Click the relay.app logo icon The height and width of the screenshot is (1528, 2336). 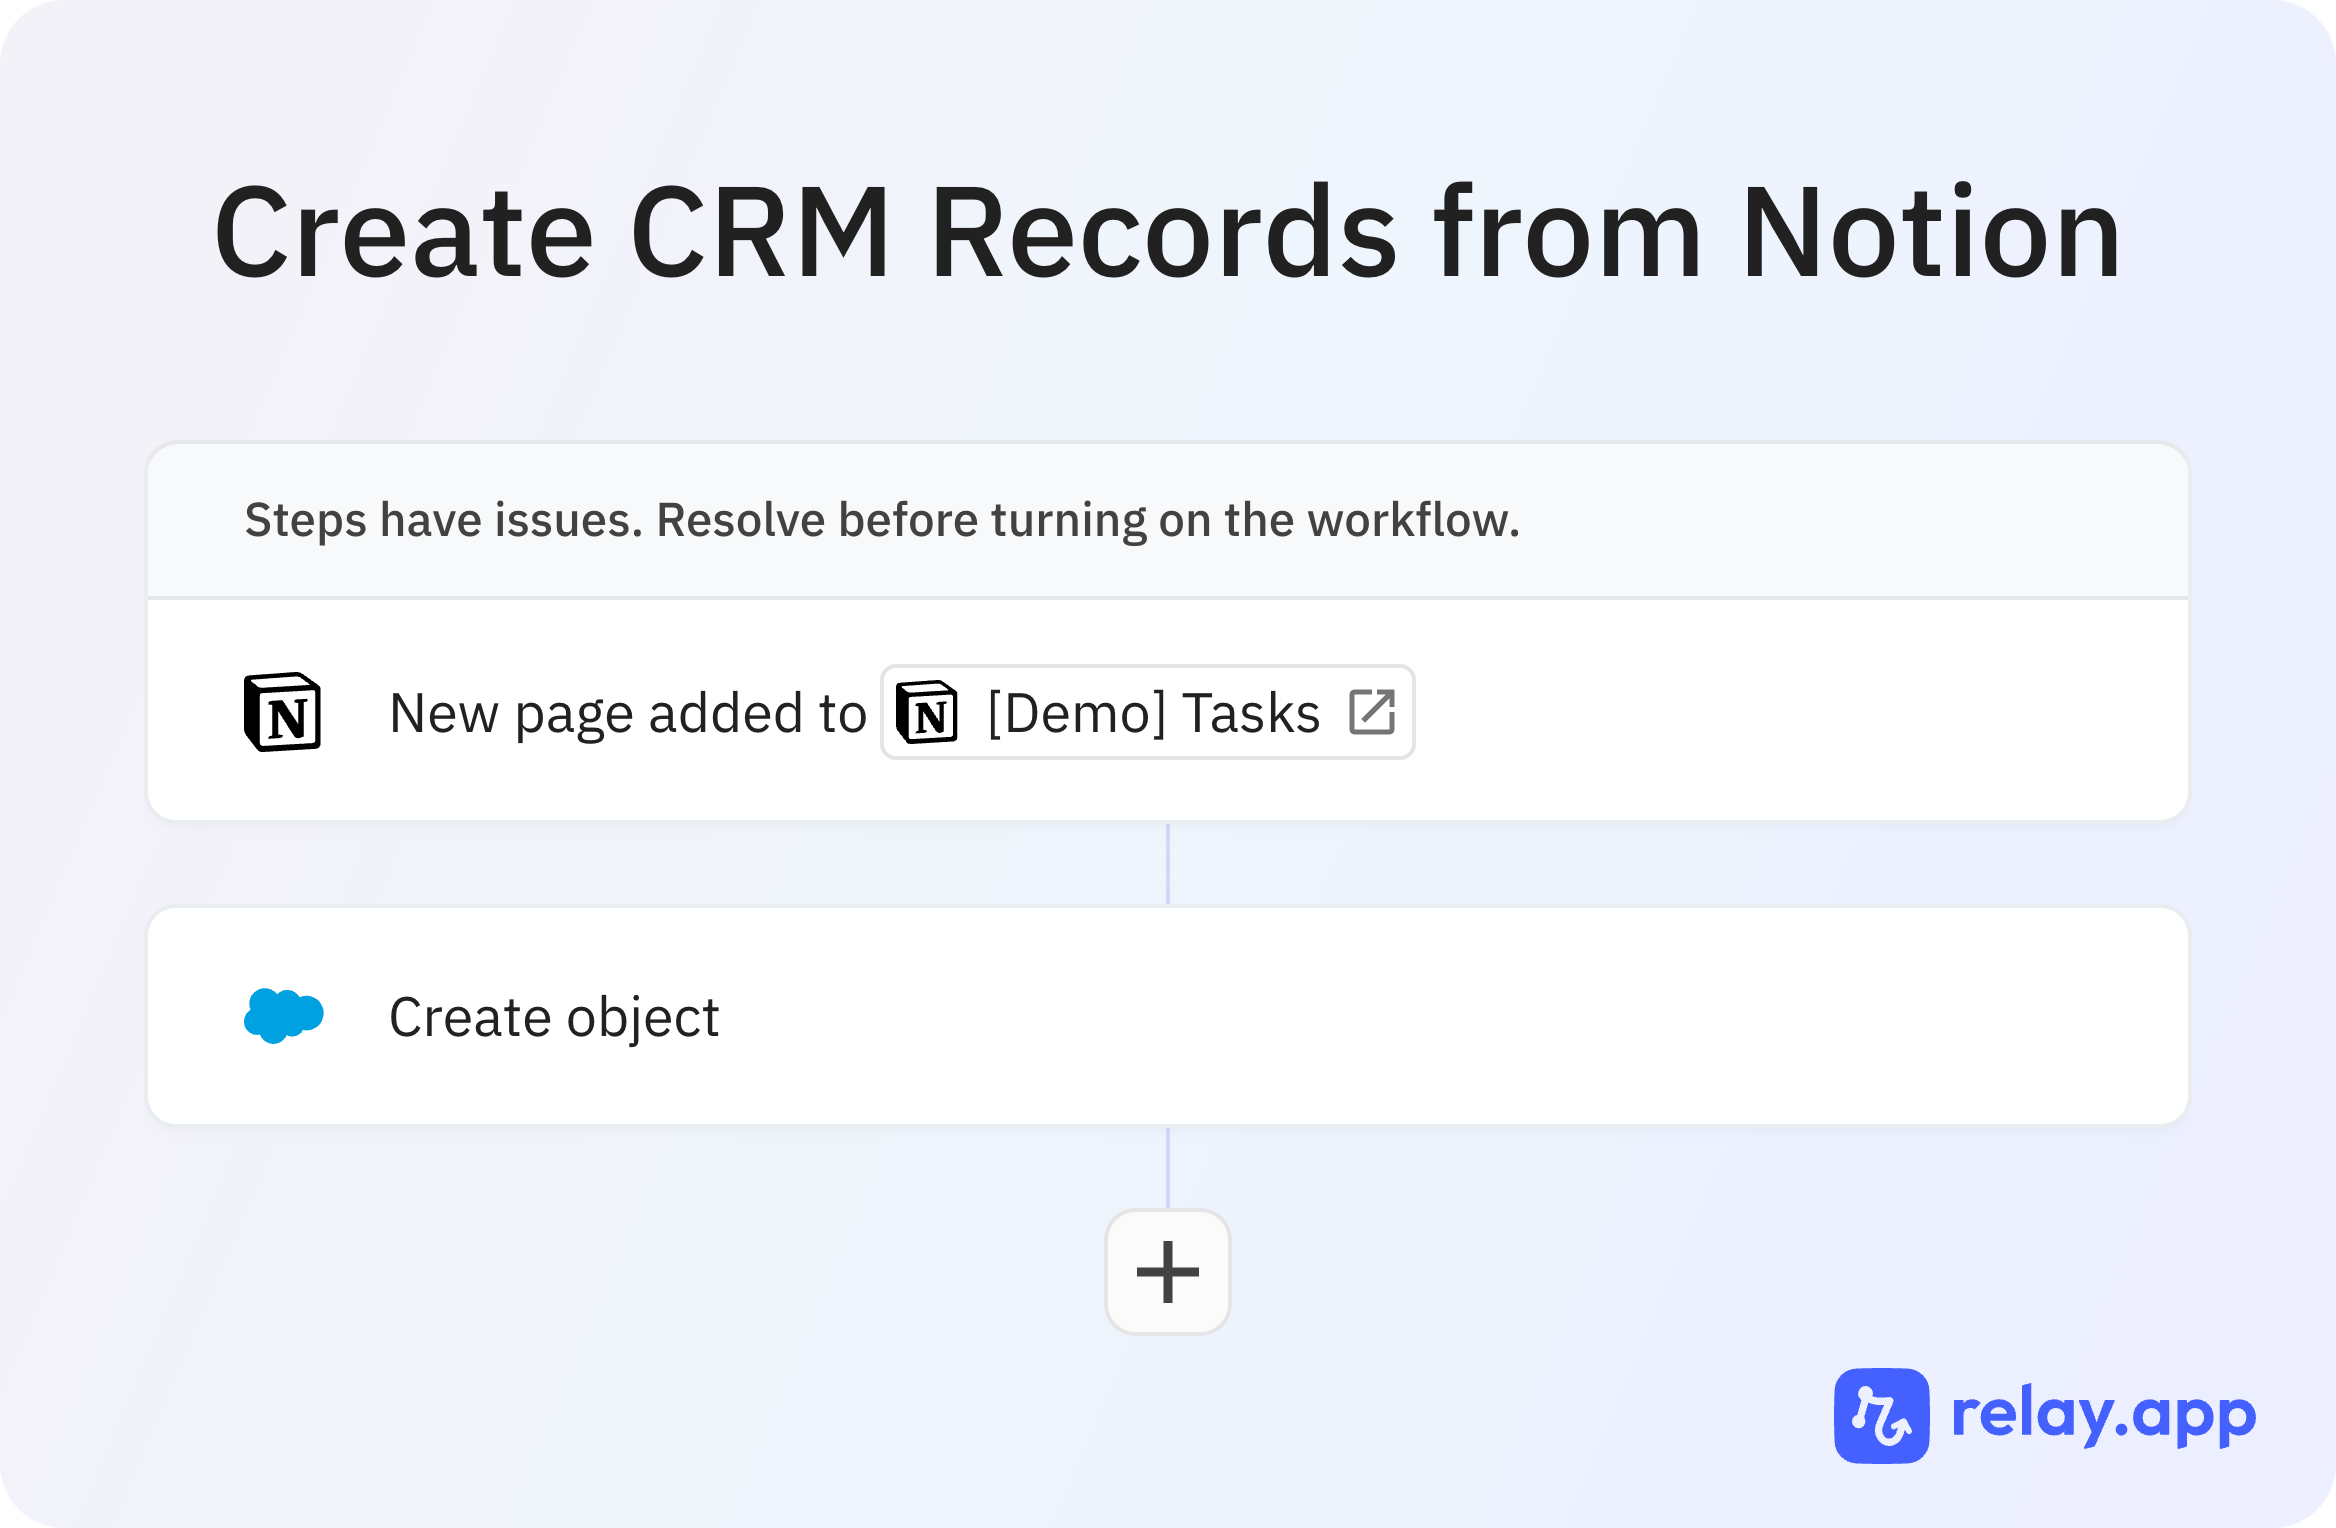tap(1881, 1415)
